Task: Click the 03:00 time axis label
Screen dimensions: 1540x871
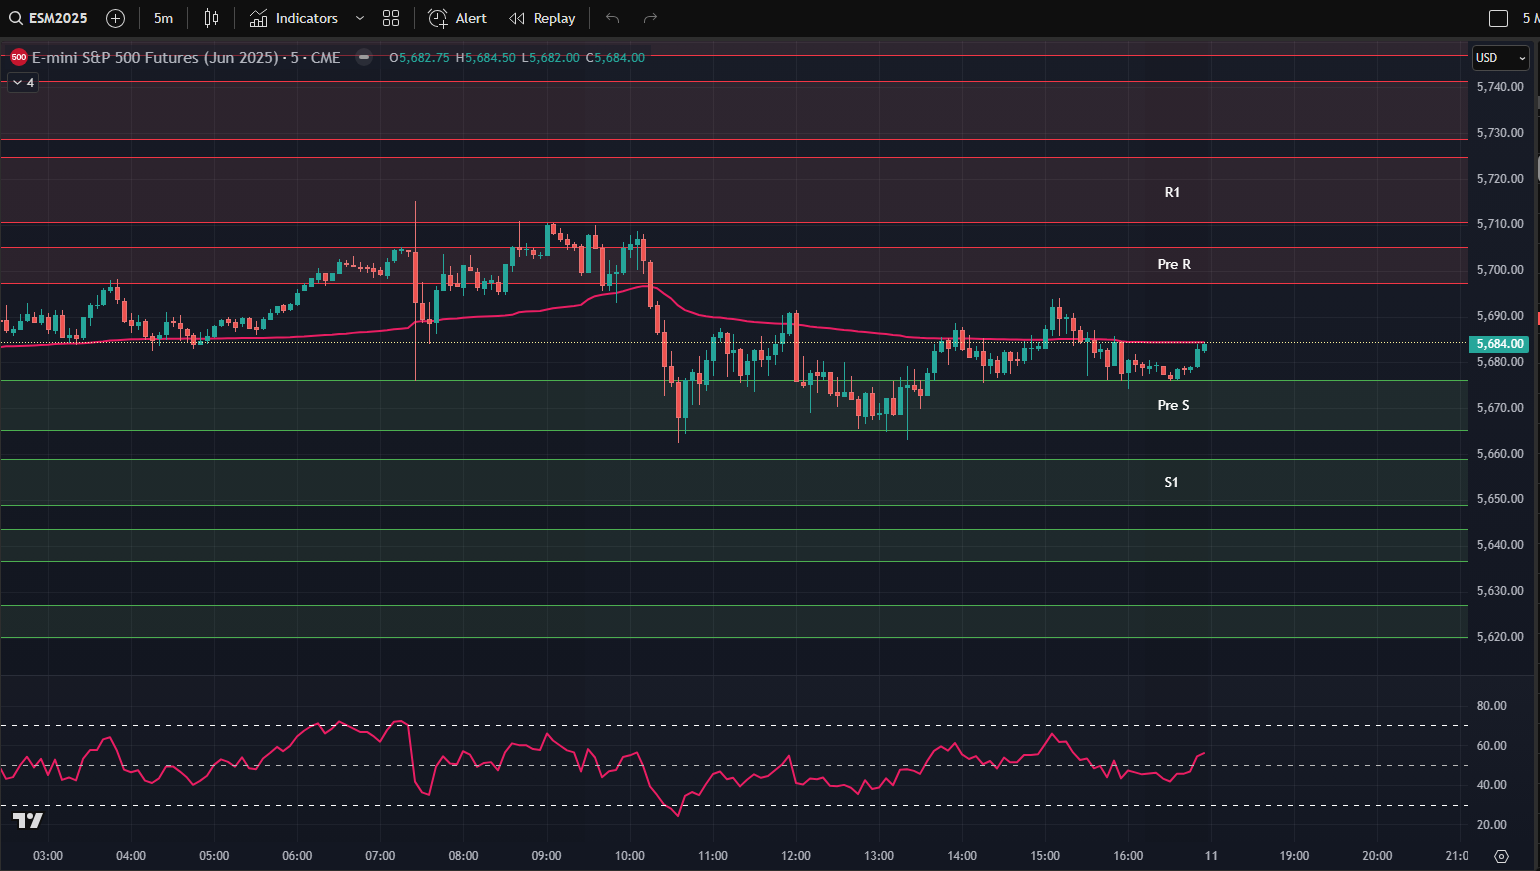Action: [x=48, y=856]
